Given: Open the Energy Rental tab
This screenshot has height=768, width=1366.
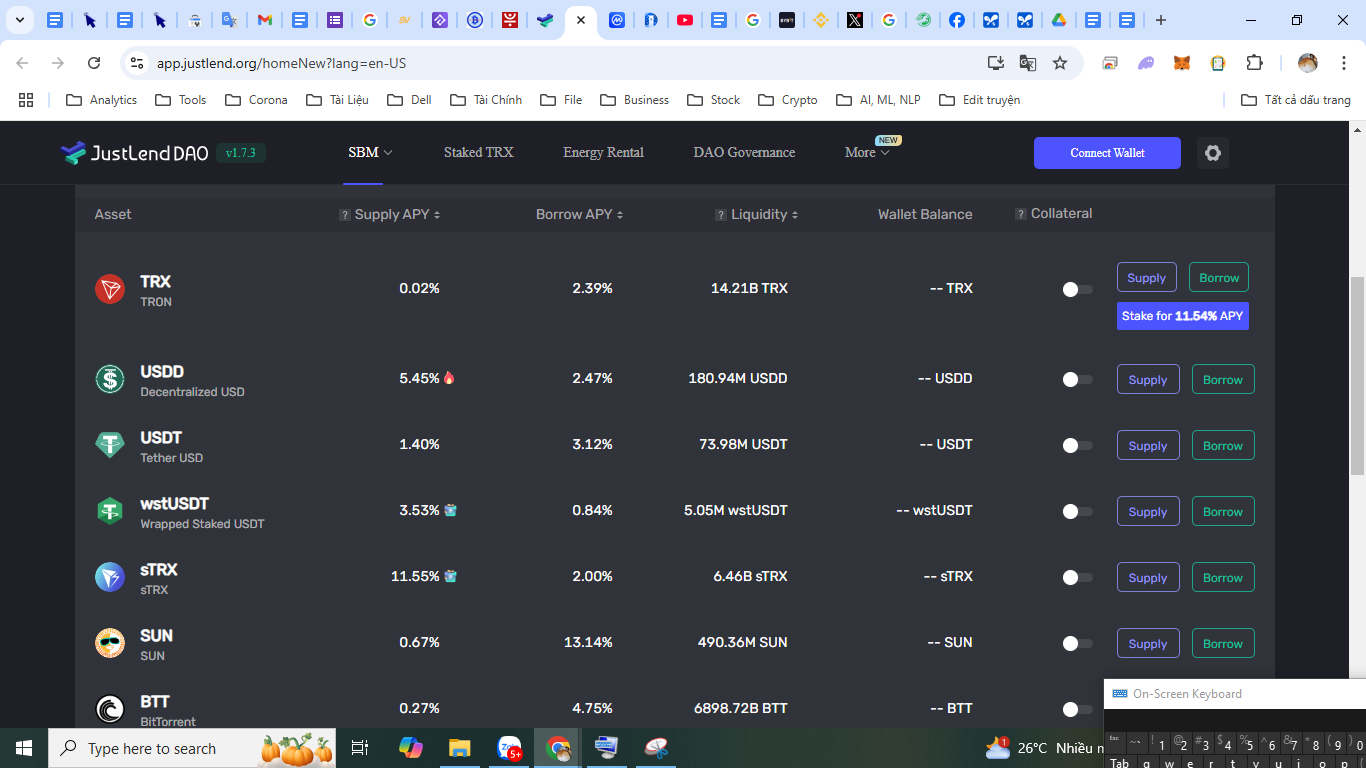Looking at the screenshot, I should [603, 153].
